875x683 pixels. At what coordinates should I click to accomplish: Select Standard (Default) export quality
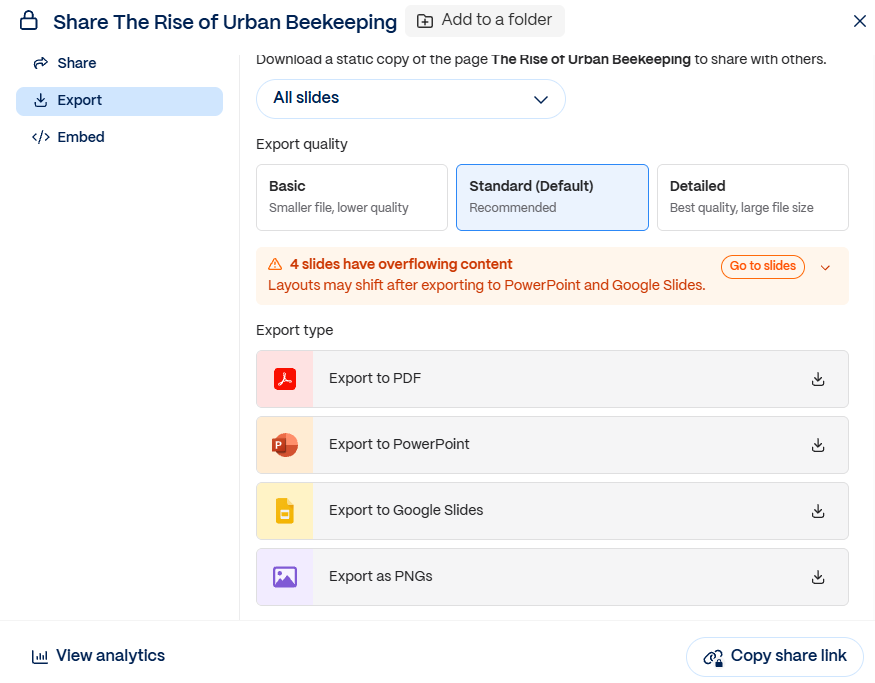point(552,197)
